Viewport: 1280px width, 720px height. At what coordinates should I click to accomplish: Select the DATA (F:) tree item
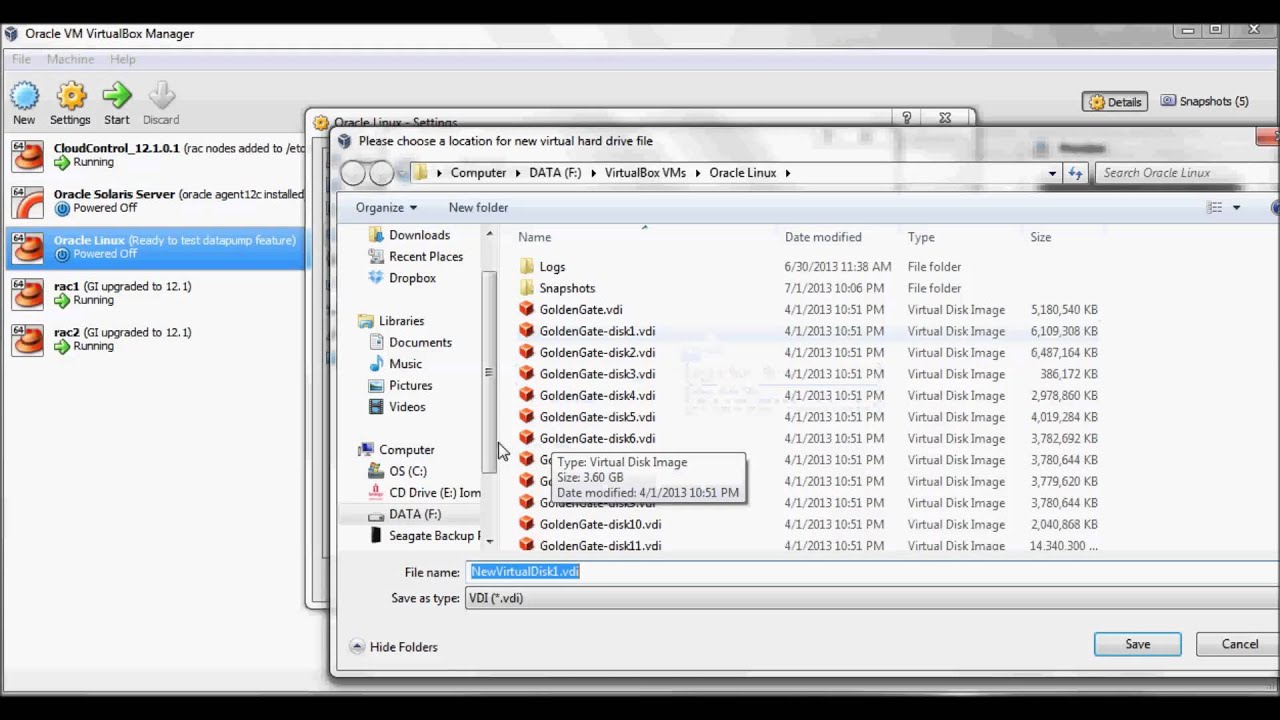pos(415,514)
